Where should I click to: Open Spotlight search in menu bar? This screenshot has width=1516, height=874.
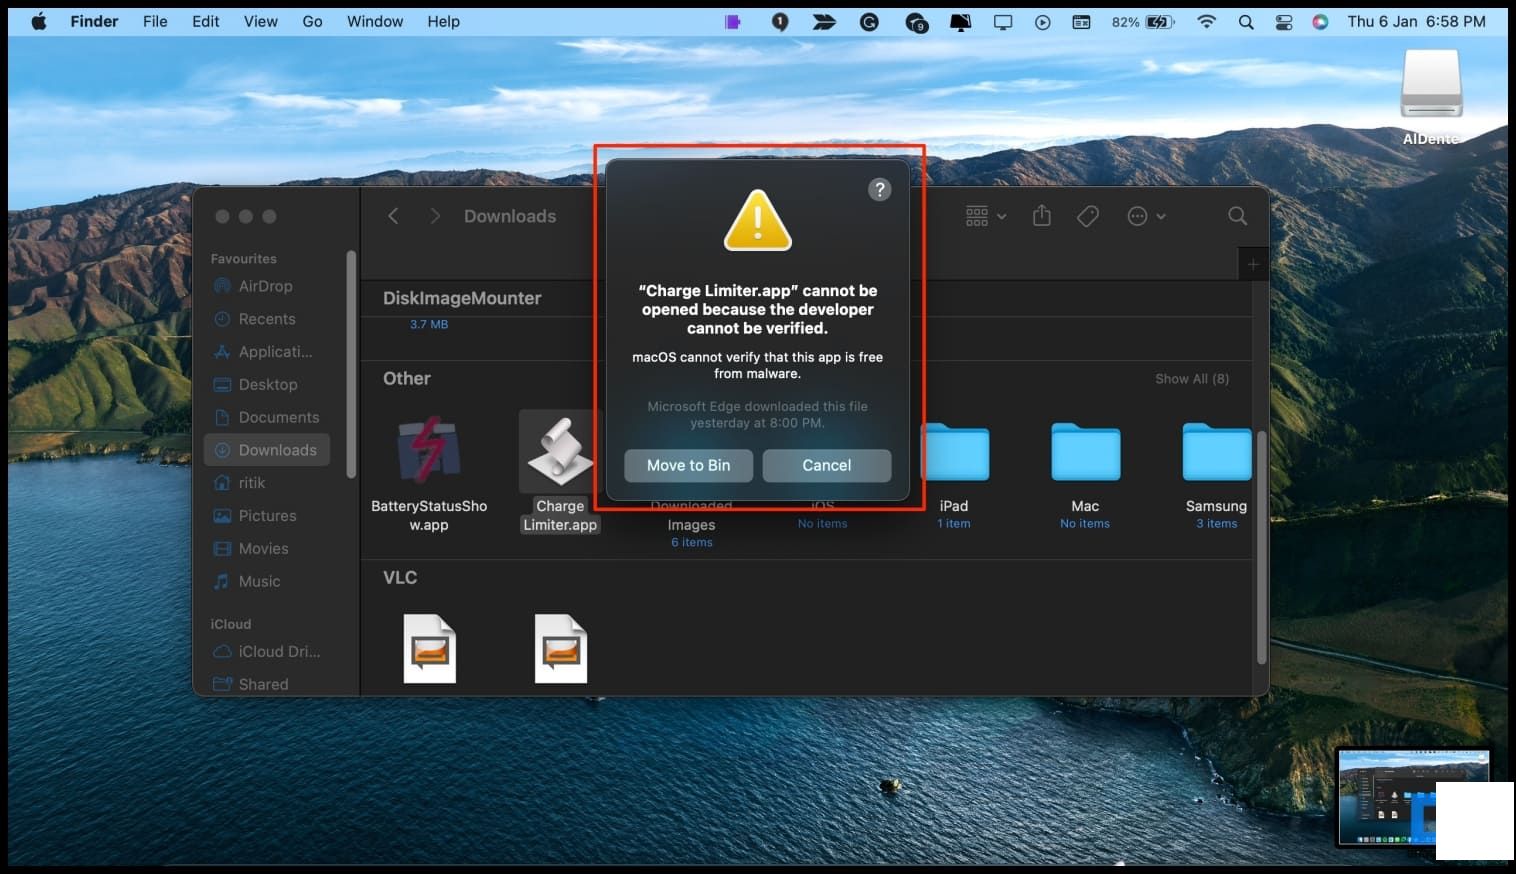pos(1246,21)
